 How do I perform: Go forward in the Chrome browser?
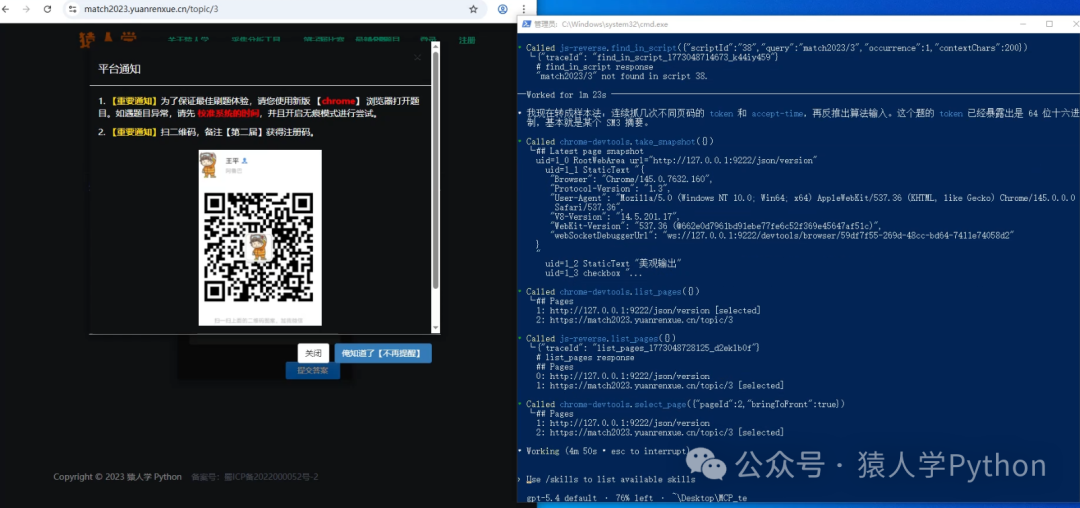coord(27,10)
